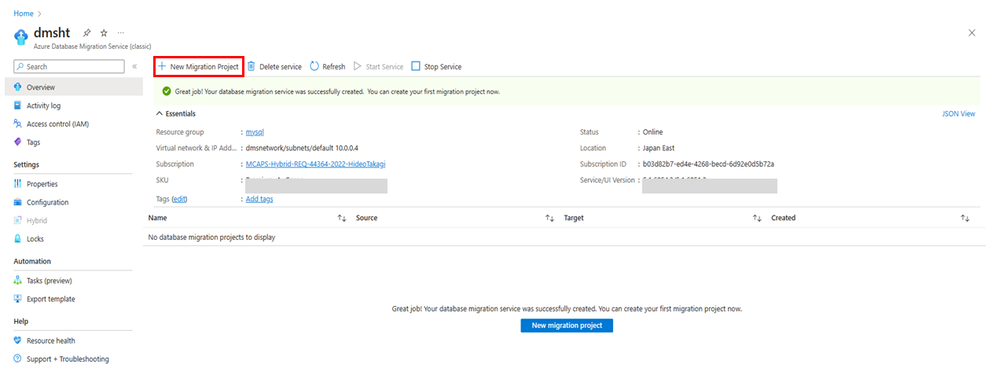Open the JSON View link
Screen dimensions: 999x380
[x=958, y=114]
